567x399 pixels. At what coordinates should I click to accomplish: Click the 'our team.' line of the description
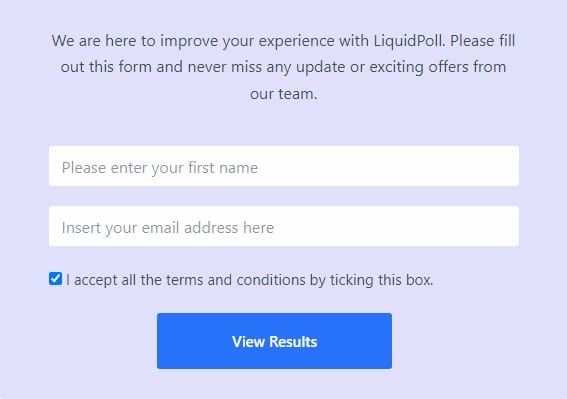click(284, 94)
